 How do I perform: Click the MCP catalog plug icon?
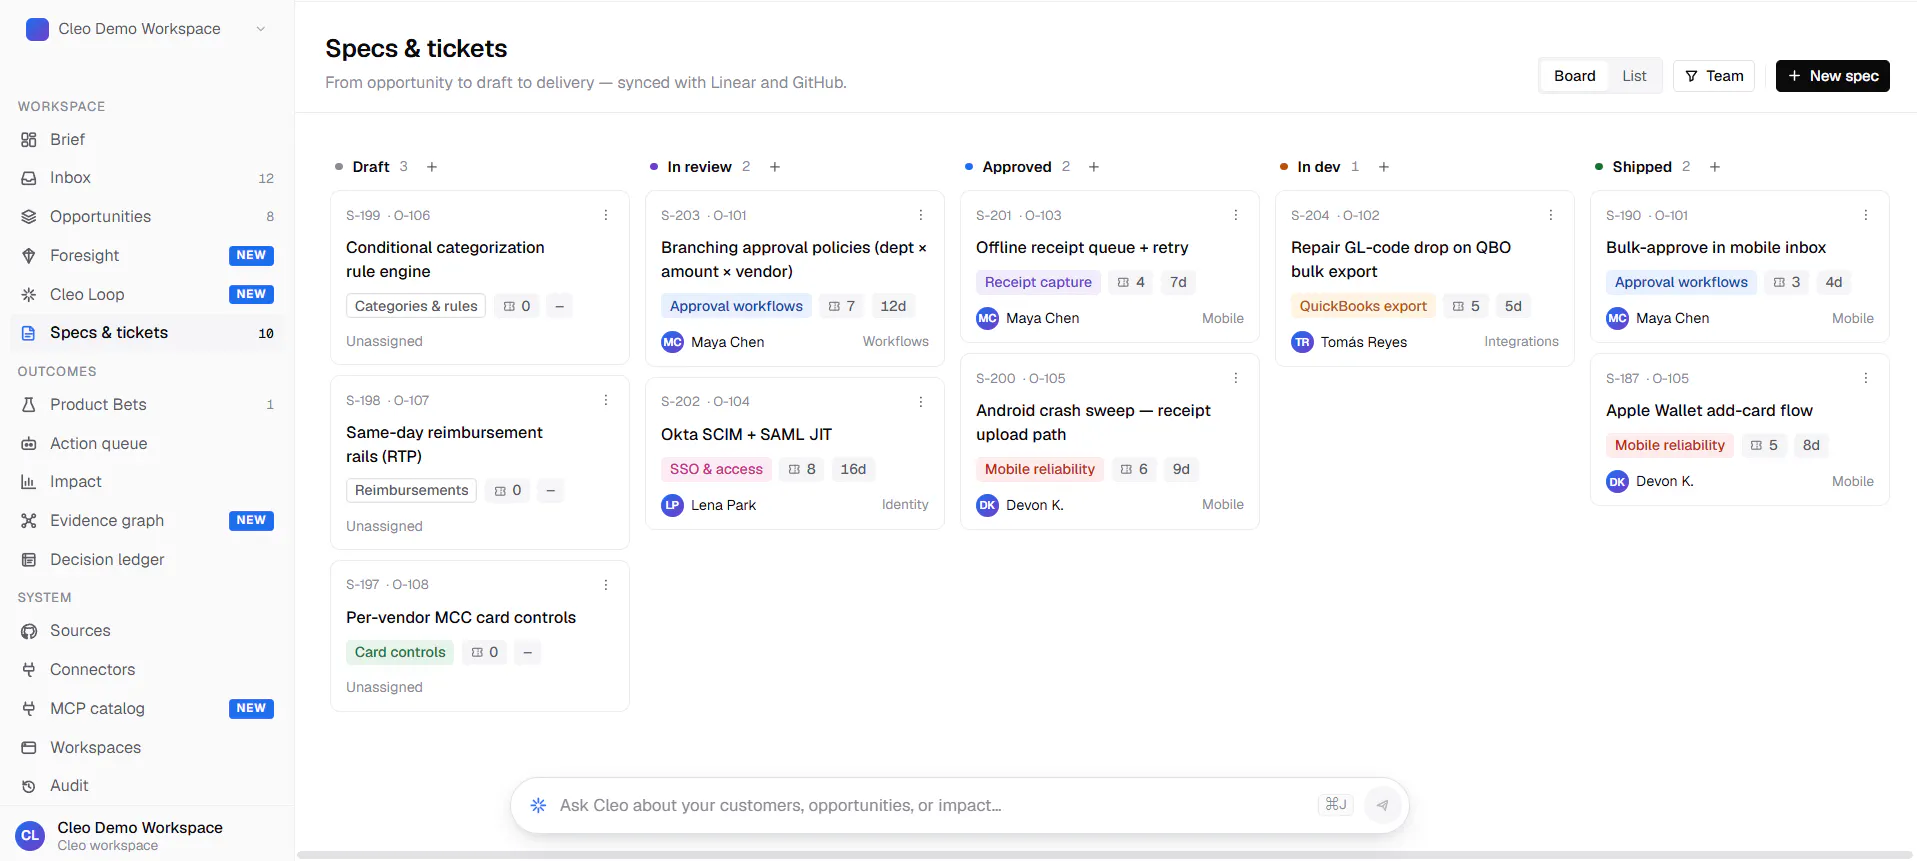29,709
